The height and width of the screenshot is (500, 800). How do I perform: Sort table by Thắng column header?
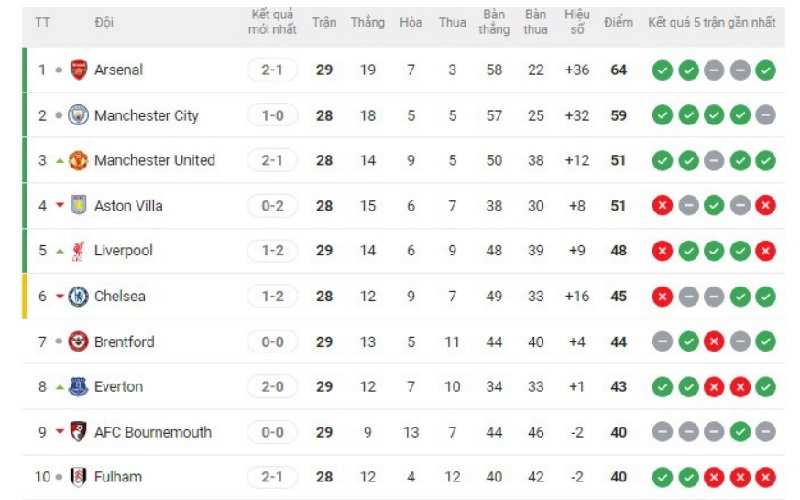pos(367,22)
